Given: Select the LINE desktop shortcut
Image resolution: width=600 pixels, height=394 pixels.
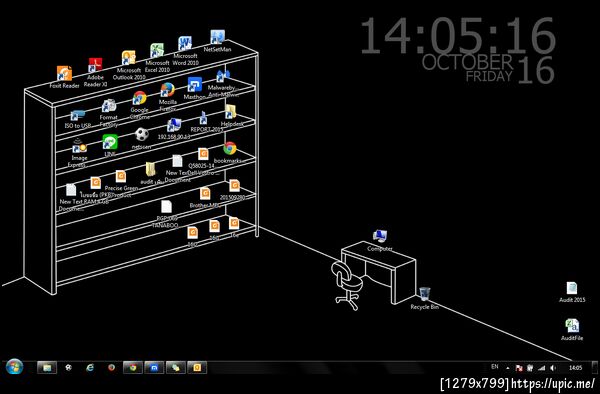Looking at the screenshot, I should click(x=110, y=142).
